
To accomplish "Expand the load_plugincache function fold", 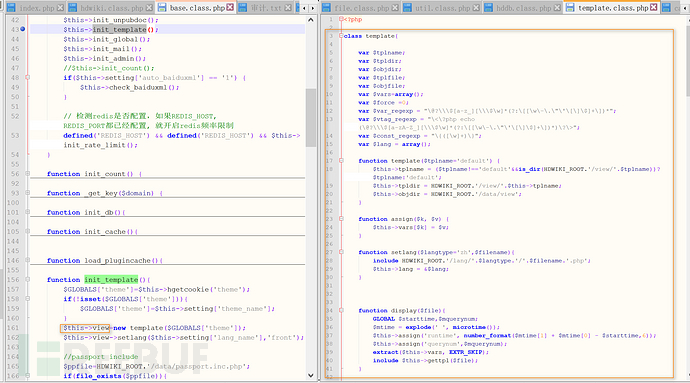I will [x=27, y=260].
